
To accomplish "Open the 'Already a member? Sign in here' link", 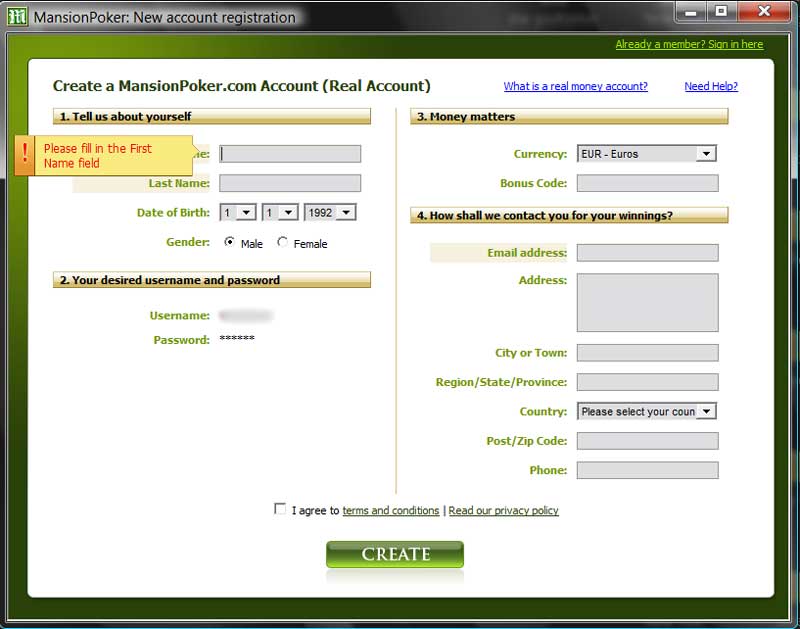I will click(x=689, y=44).
